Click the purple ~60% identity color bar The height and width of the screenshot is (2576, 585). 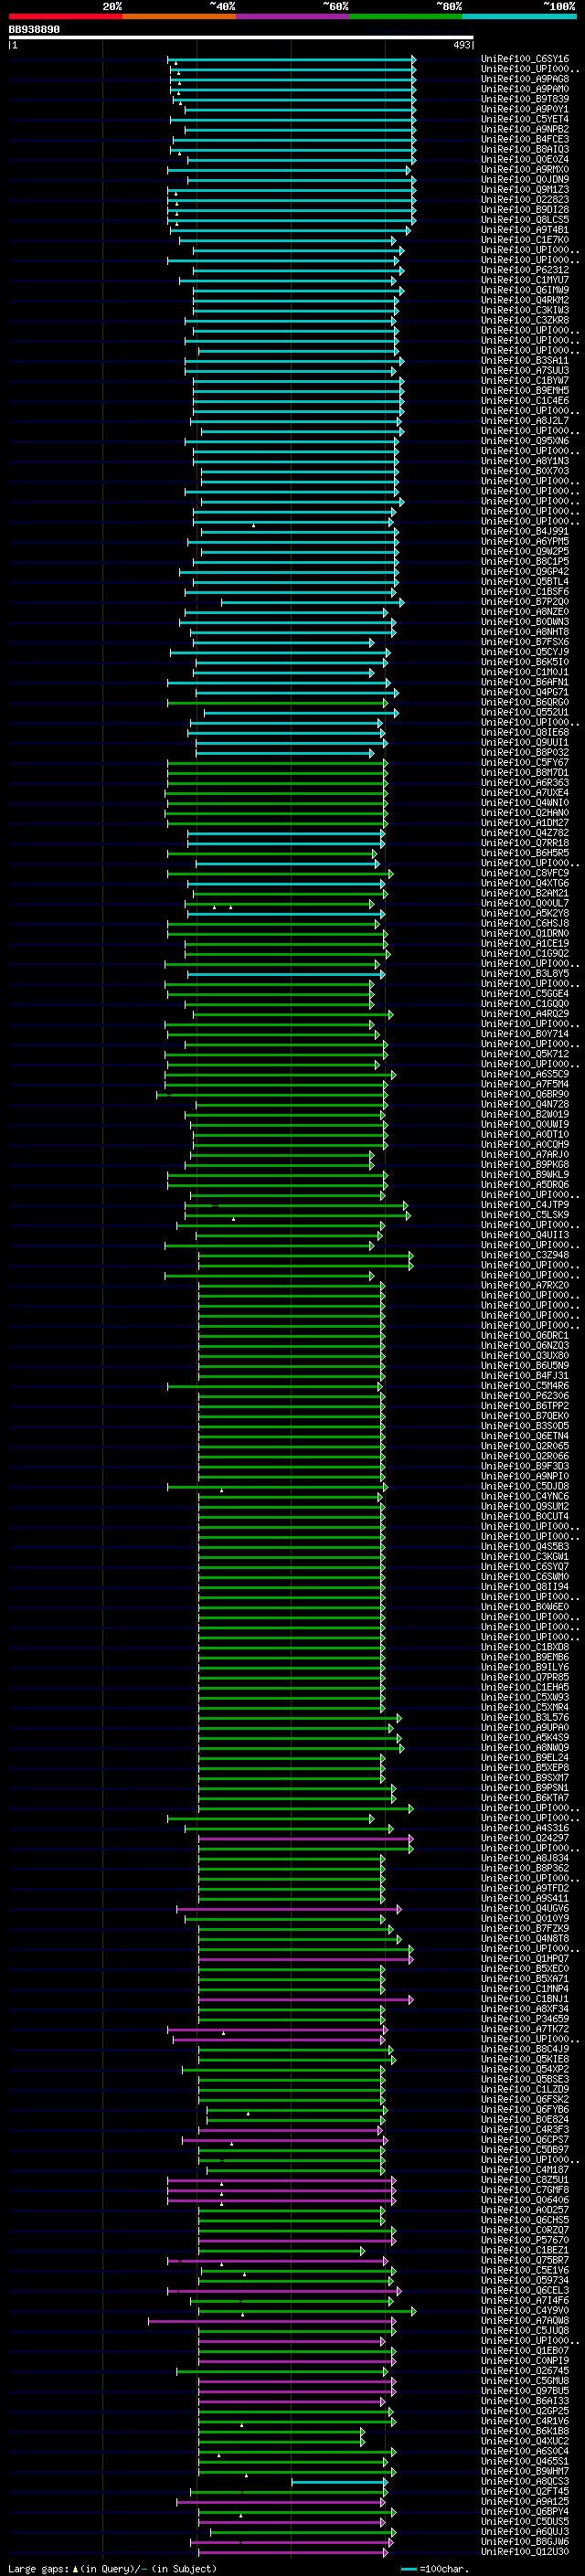point(292,17)
